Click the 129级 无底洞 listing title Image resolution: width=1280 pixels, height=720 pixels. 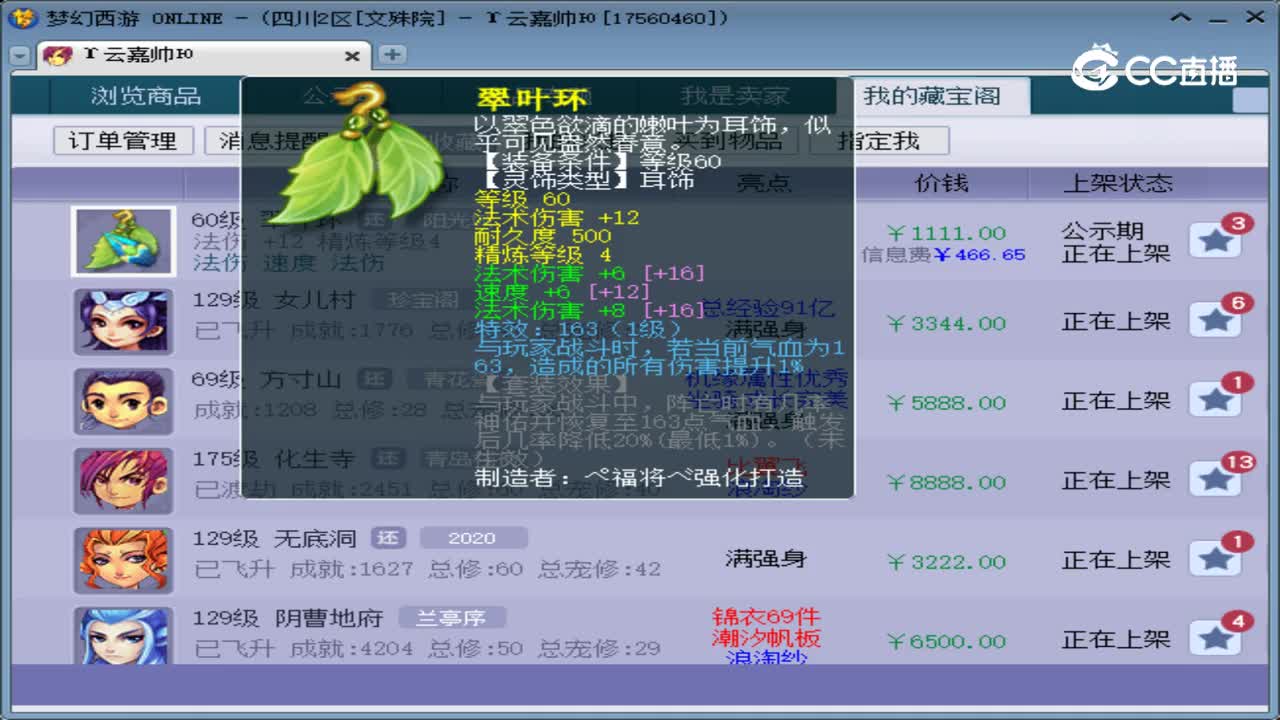click(274, 539)
